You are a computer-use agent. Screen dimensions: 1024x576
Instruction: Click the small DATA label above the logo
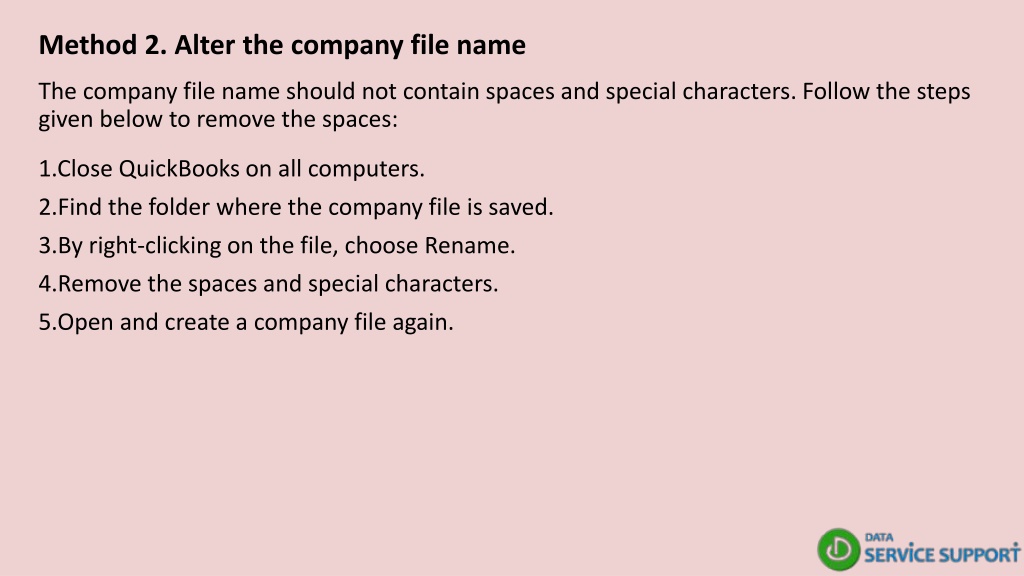tap(878, 537)
